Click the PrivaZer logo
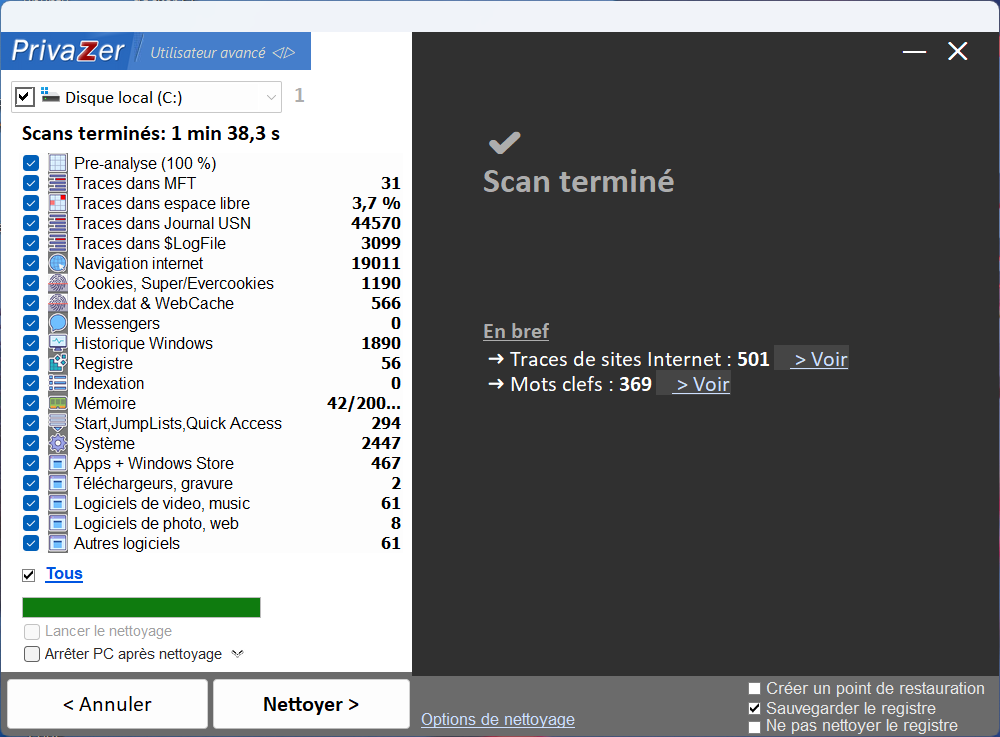This screenshot has height=737, width=1000. pos(68,51)
